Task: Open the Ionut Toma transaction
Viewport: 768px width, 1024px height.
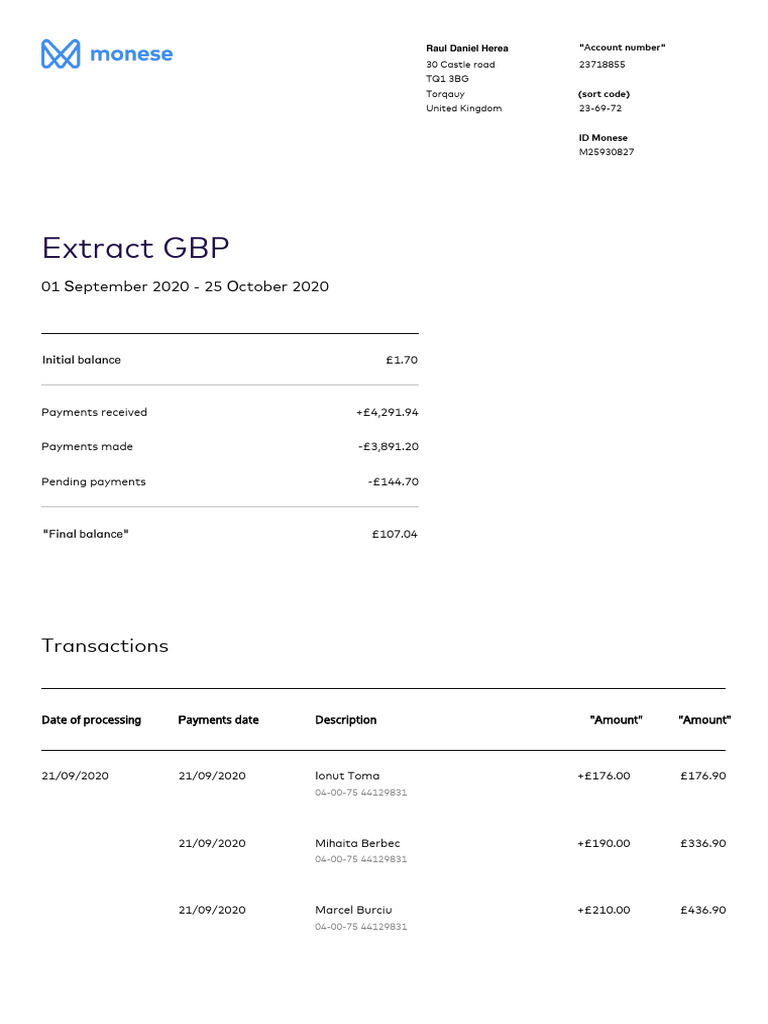Action: click(347, 776)
